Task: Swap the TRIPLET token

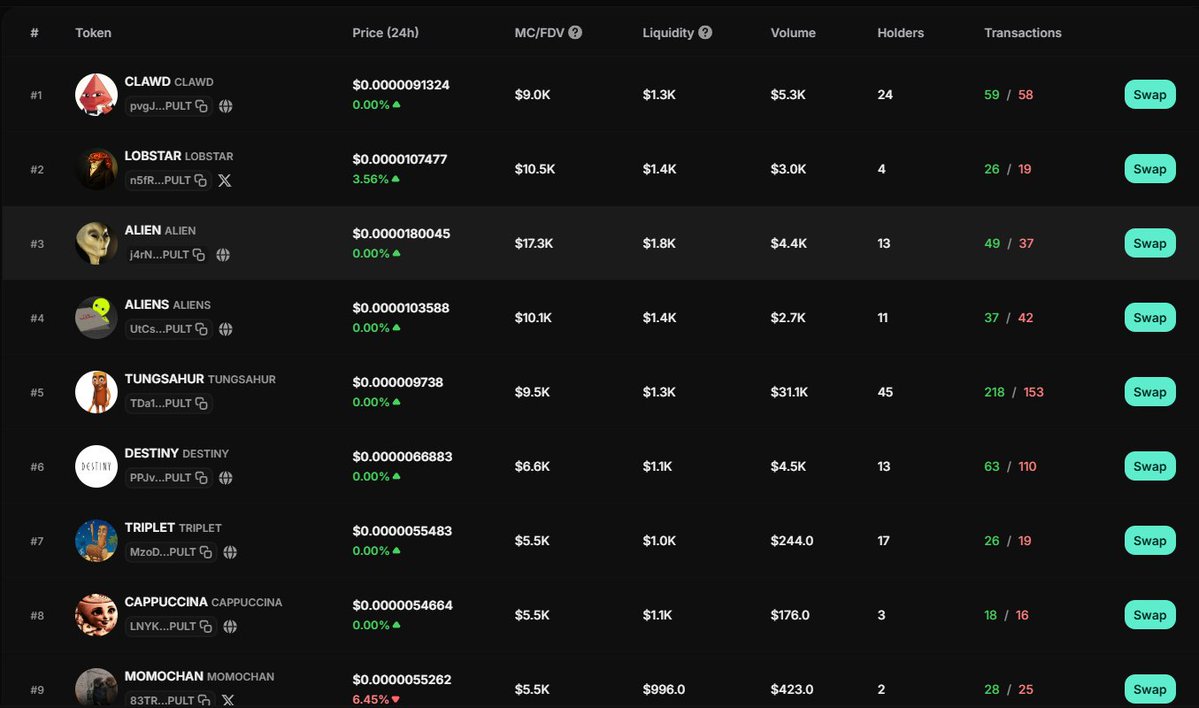Action: pos(1149,540)
